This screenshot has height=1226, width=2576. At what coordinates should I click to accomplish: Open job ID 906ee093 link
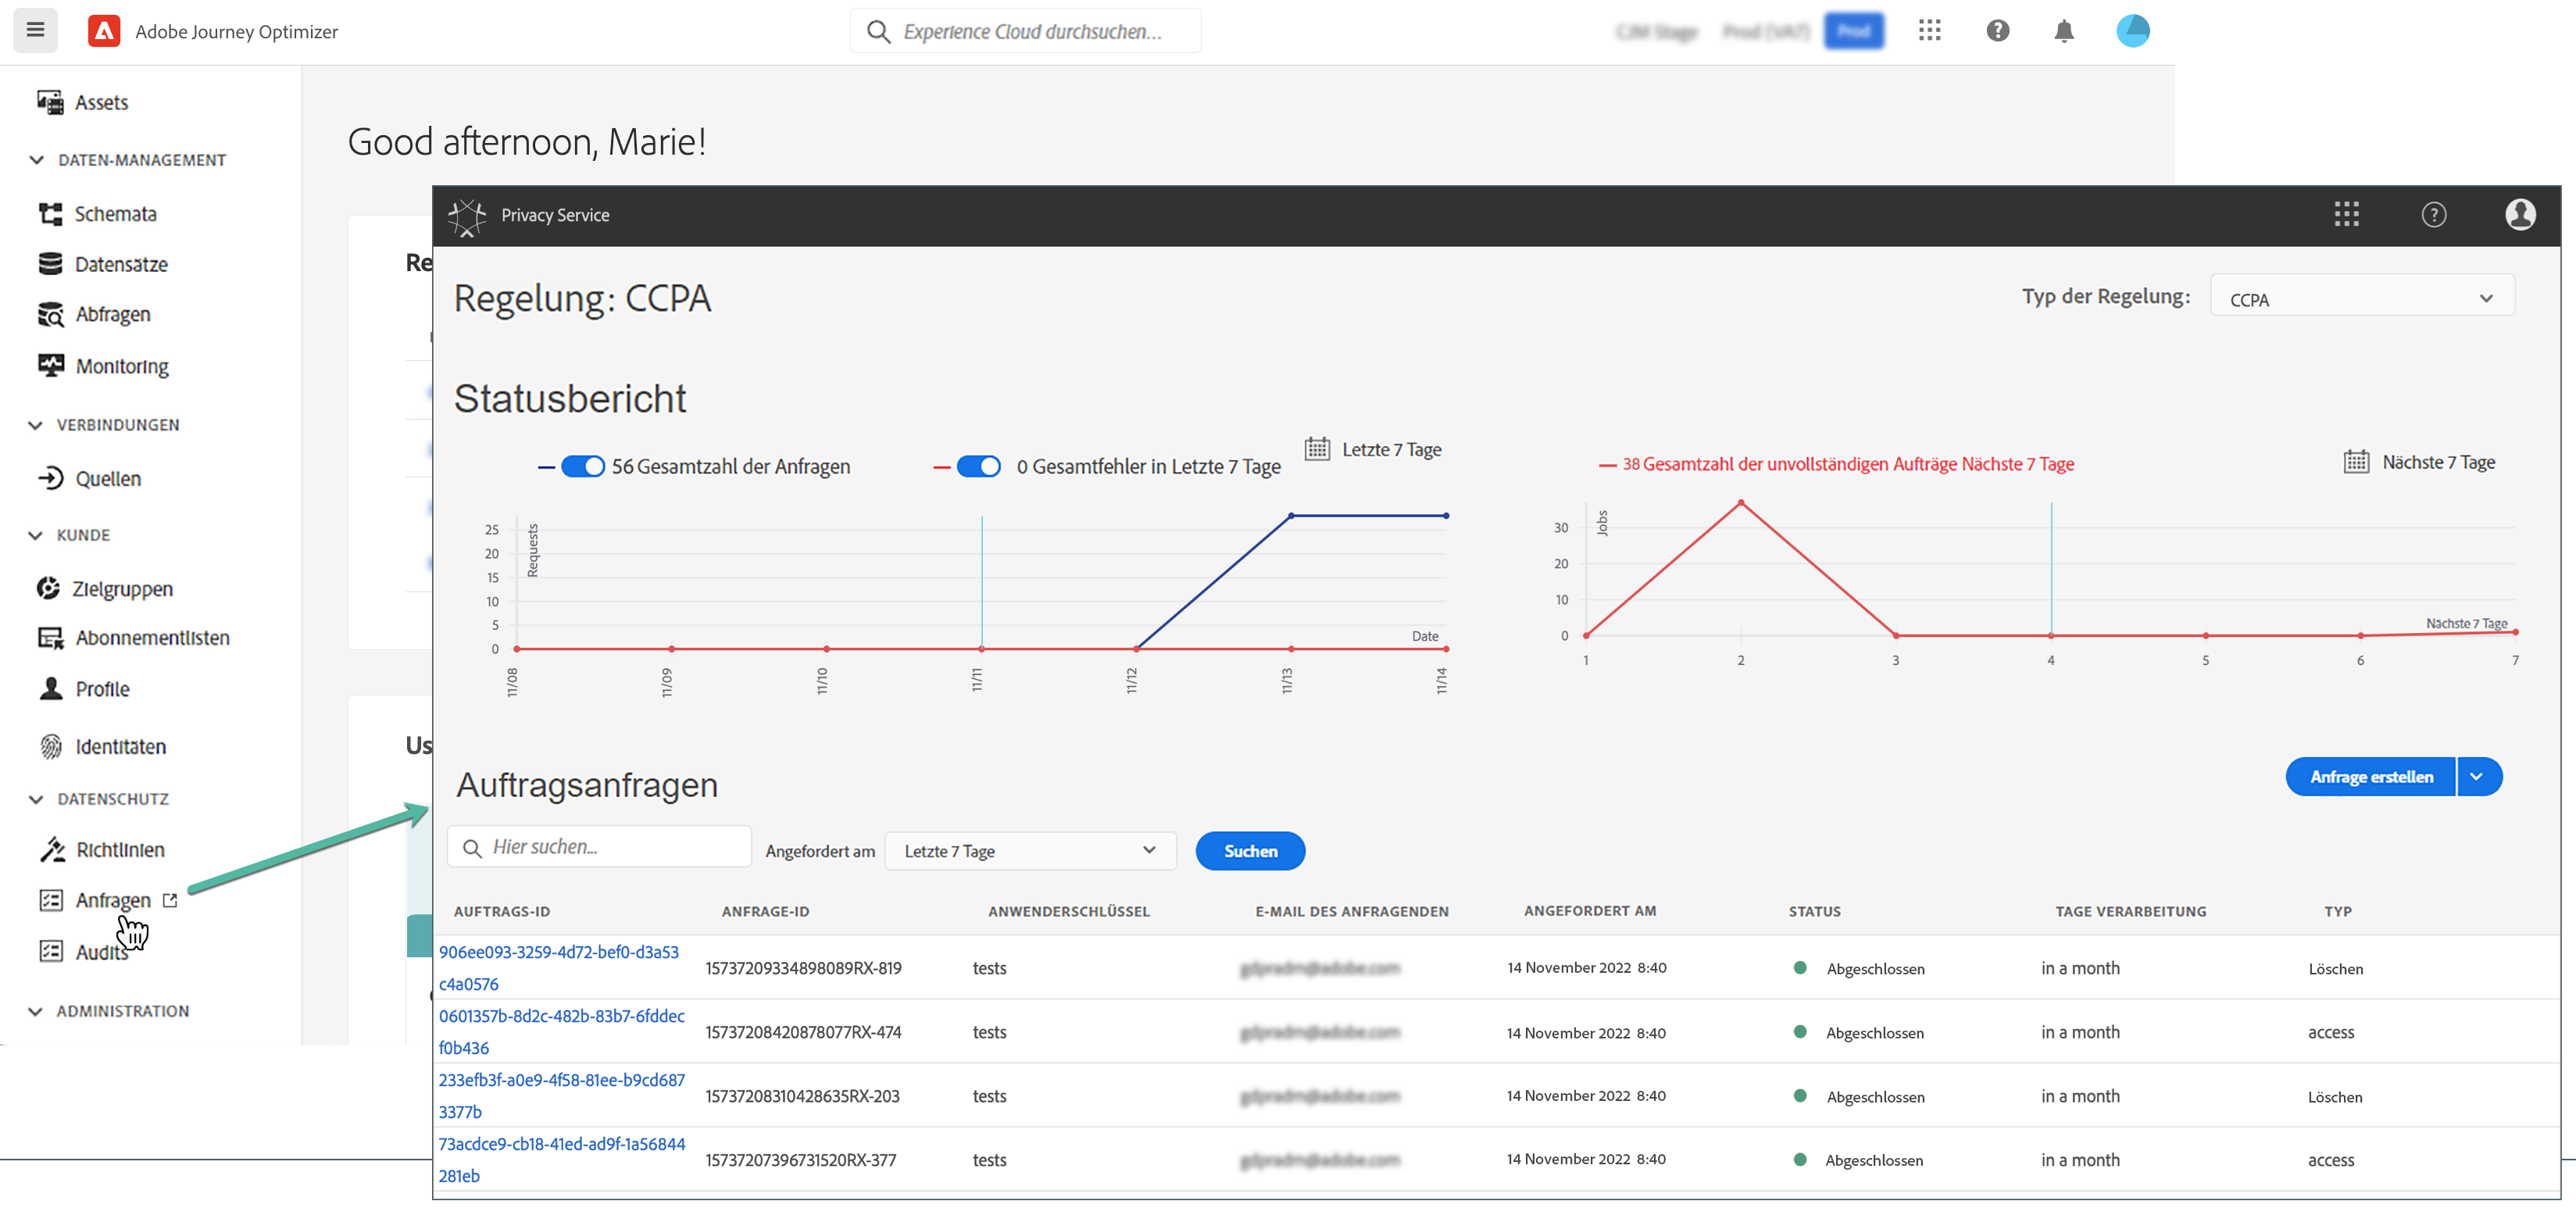pyautogui.click(x=558, y=952)
